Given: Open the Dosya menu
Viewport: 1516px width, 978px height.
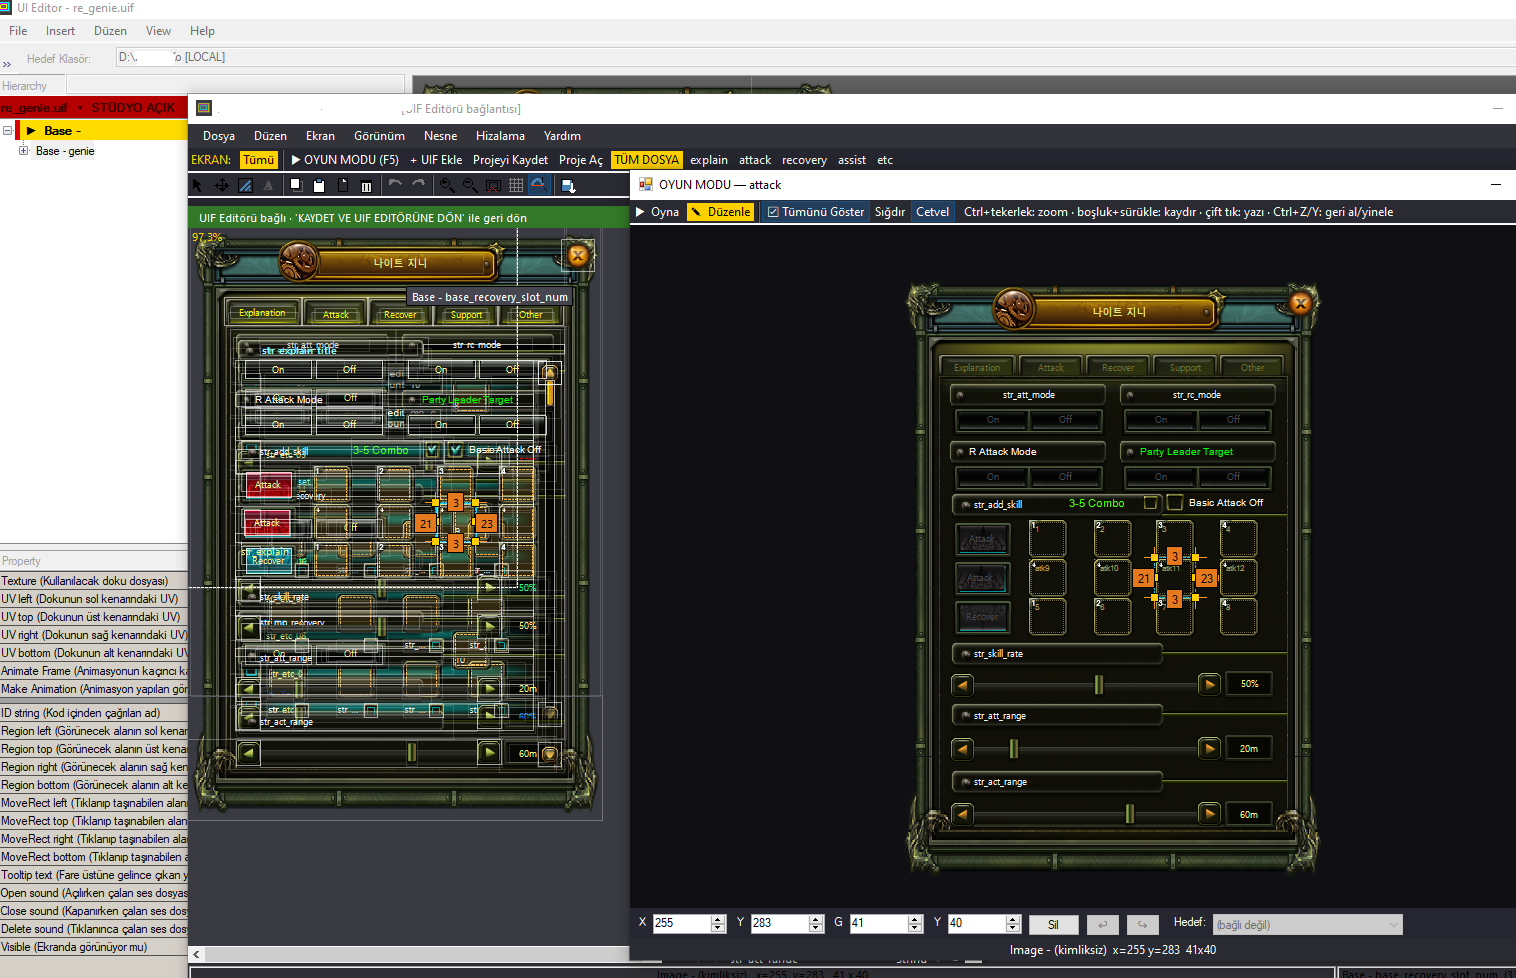Looking at the screenshot, I should tap(219, 136).
